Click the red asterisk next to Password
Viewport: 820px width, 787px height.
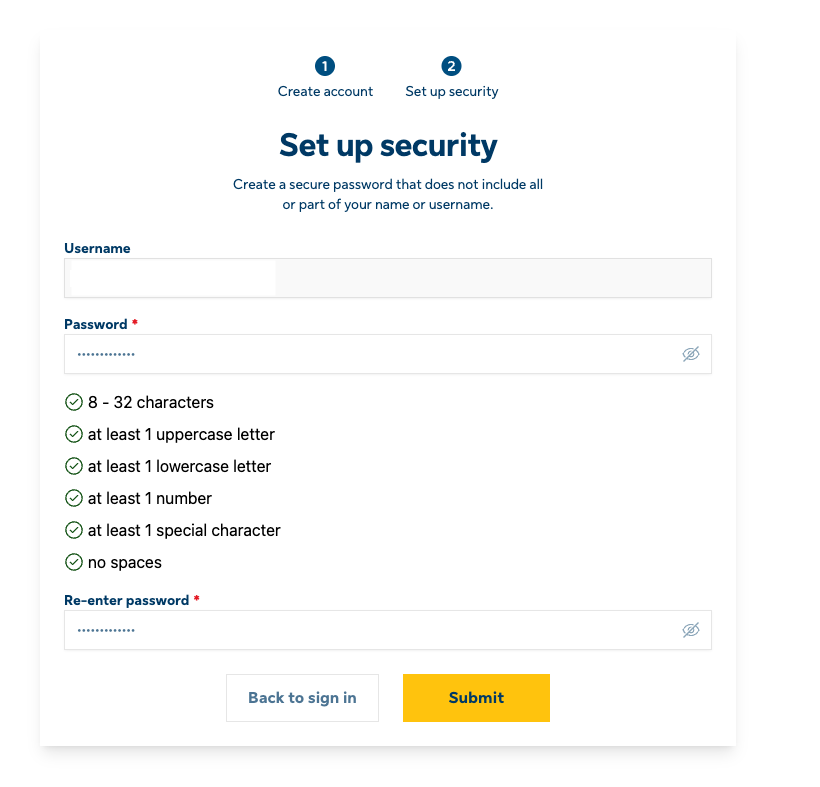tap(135, 323)
